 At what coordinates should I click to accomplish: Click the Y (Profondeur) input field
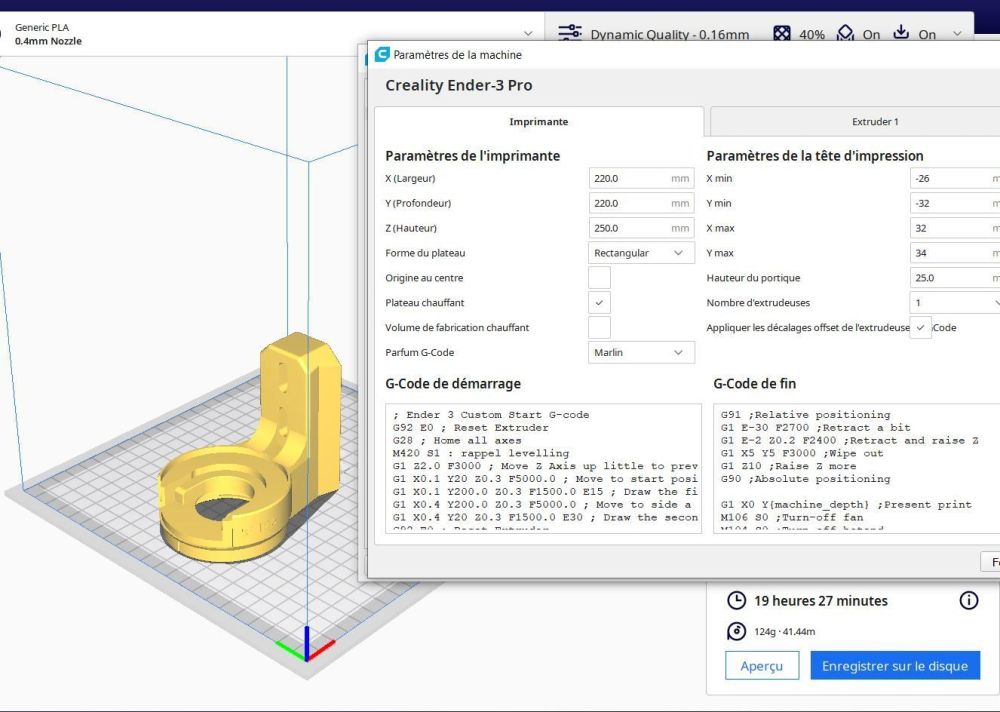click(x=641, y=203)
